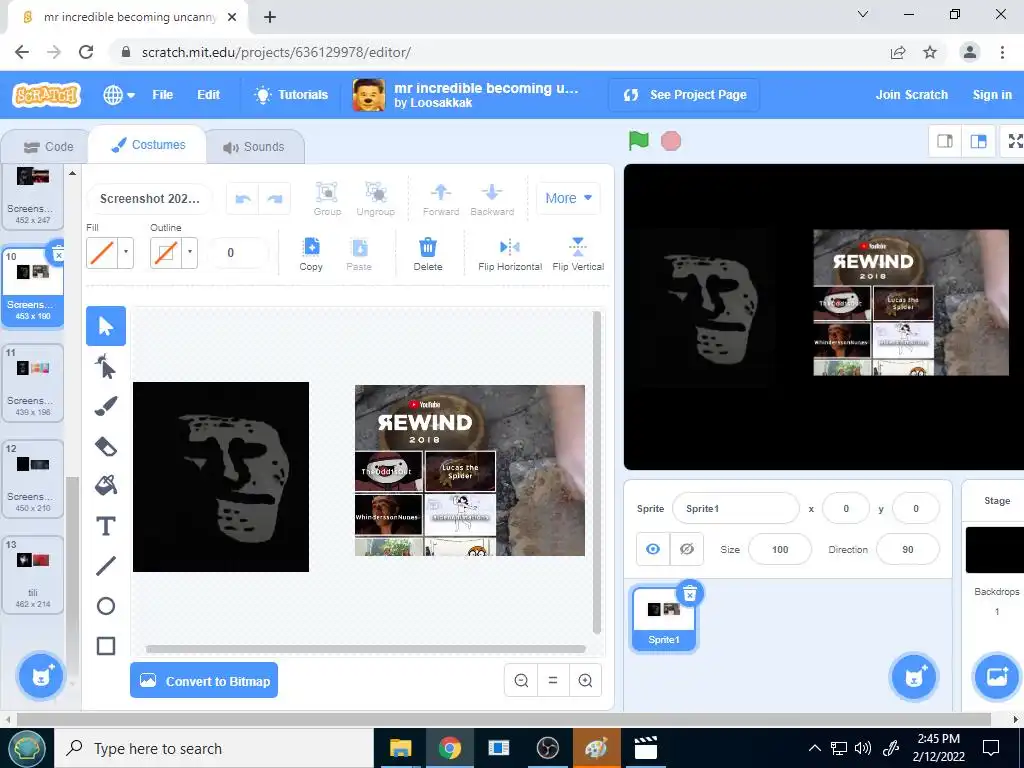Screen dimensions: 1024x768
Task: Undo the last costume edit
Action: 243,199
